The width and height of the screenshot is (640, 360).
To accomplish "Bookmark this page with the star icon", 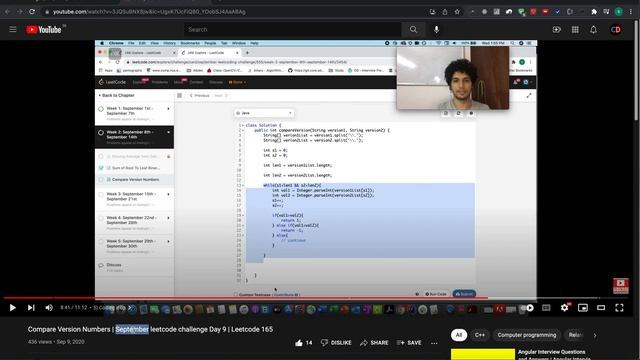I will (x=457, y=12).
